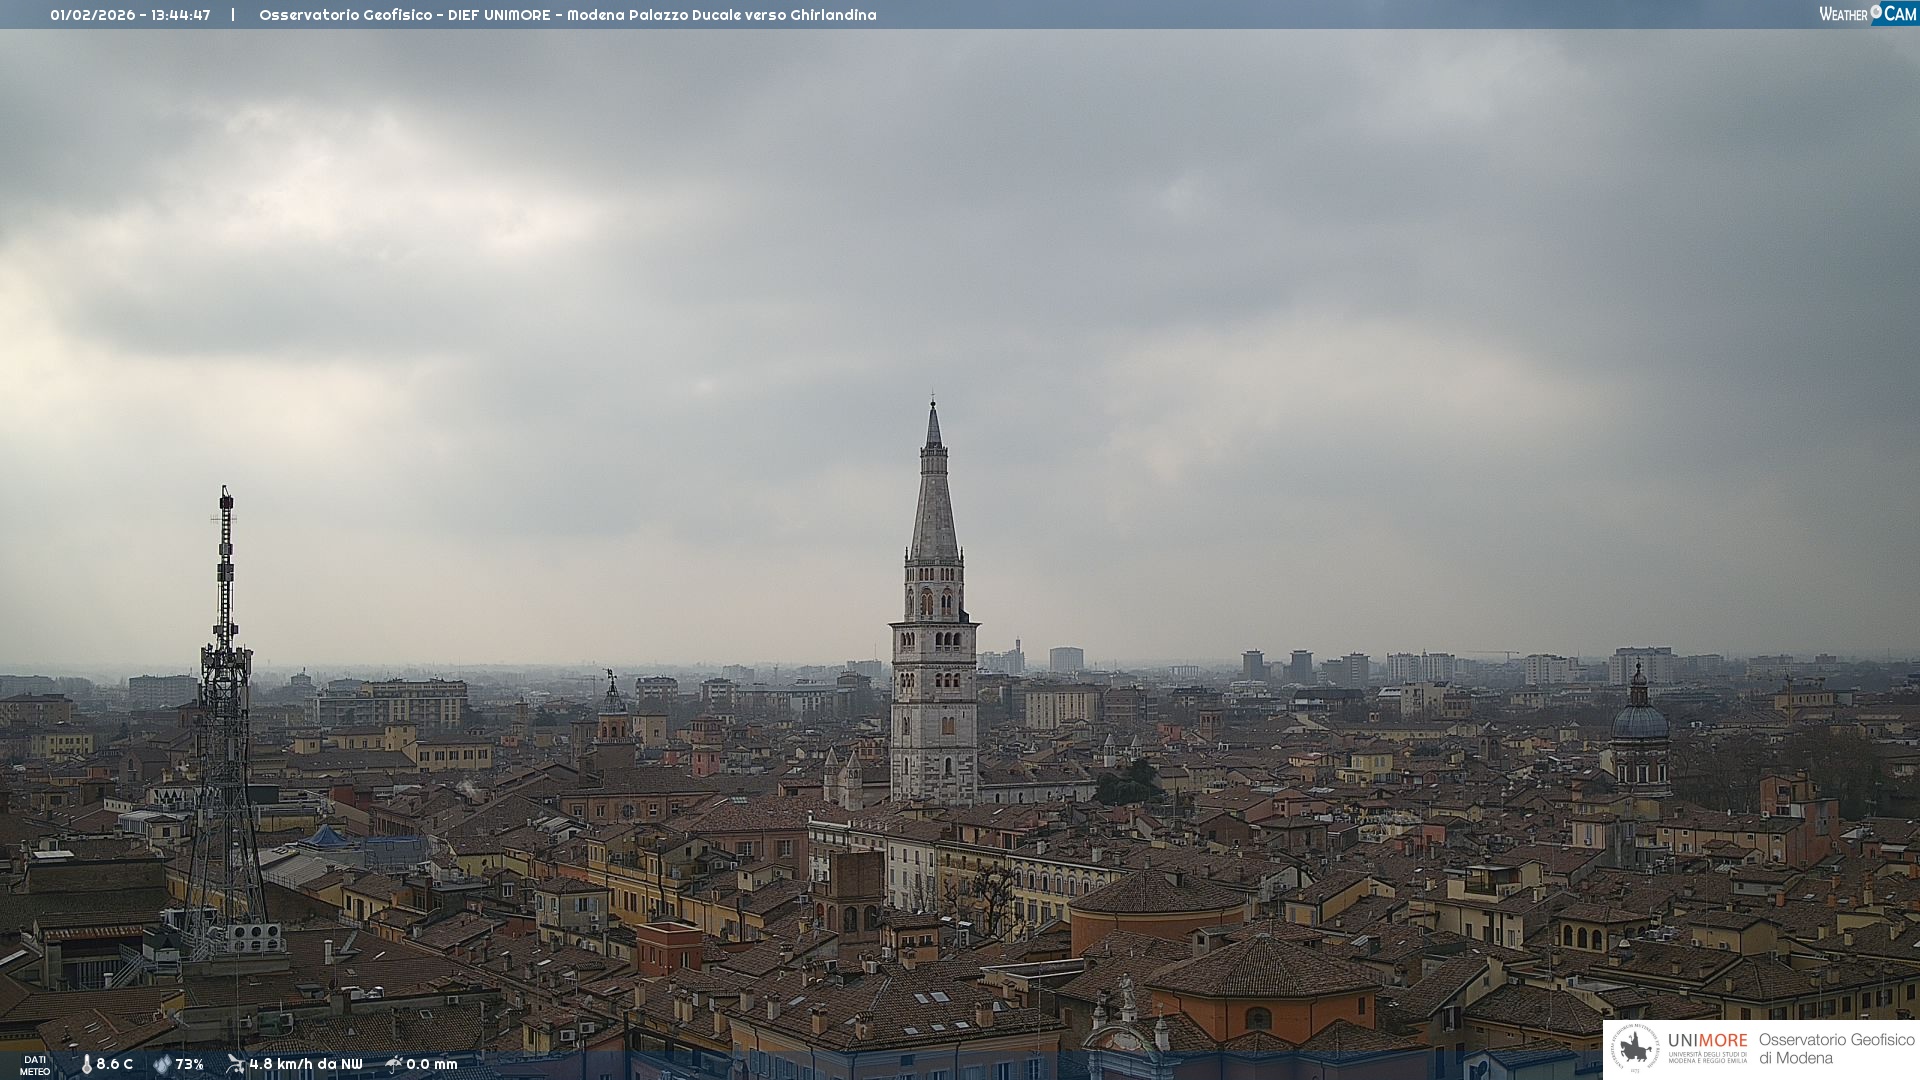Image resolution: width=1920 pixels, height=1080 pixels.
Task: Click the wind anemometer icon
Action: point(235,1064)
